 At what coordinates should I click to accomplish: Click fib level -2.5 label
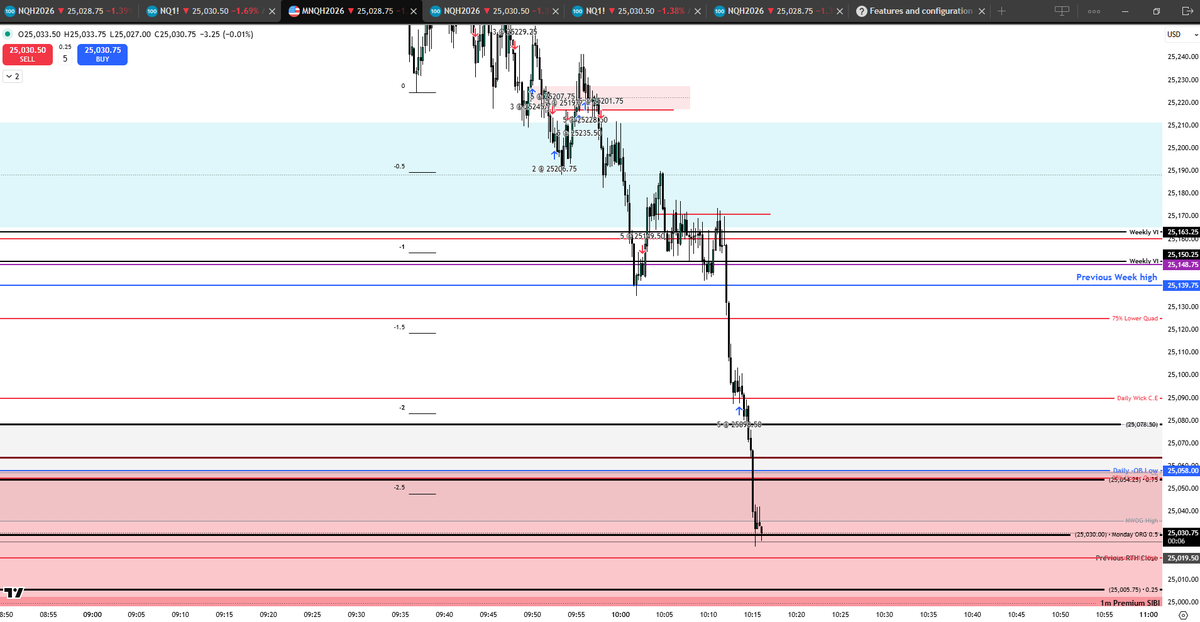coord(399,488)
